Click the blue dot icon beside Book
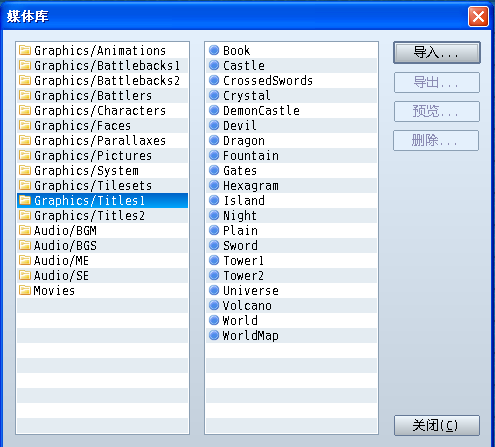The width and height of the screenshot is (495, 447). tap(214, 50)
